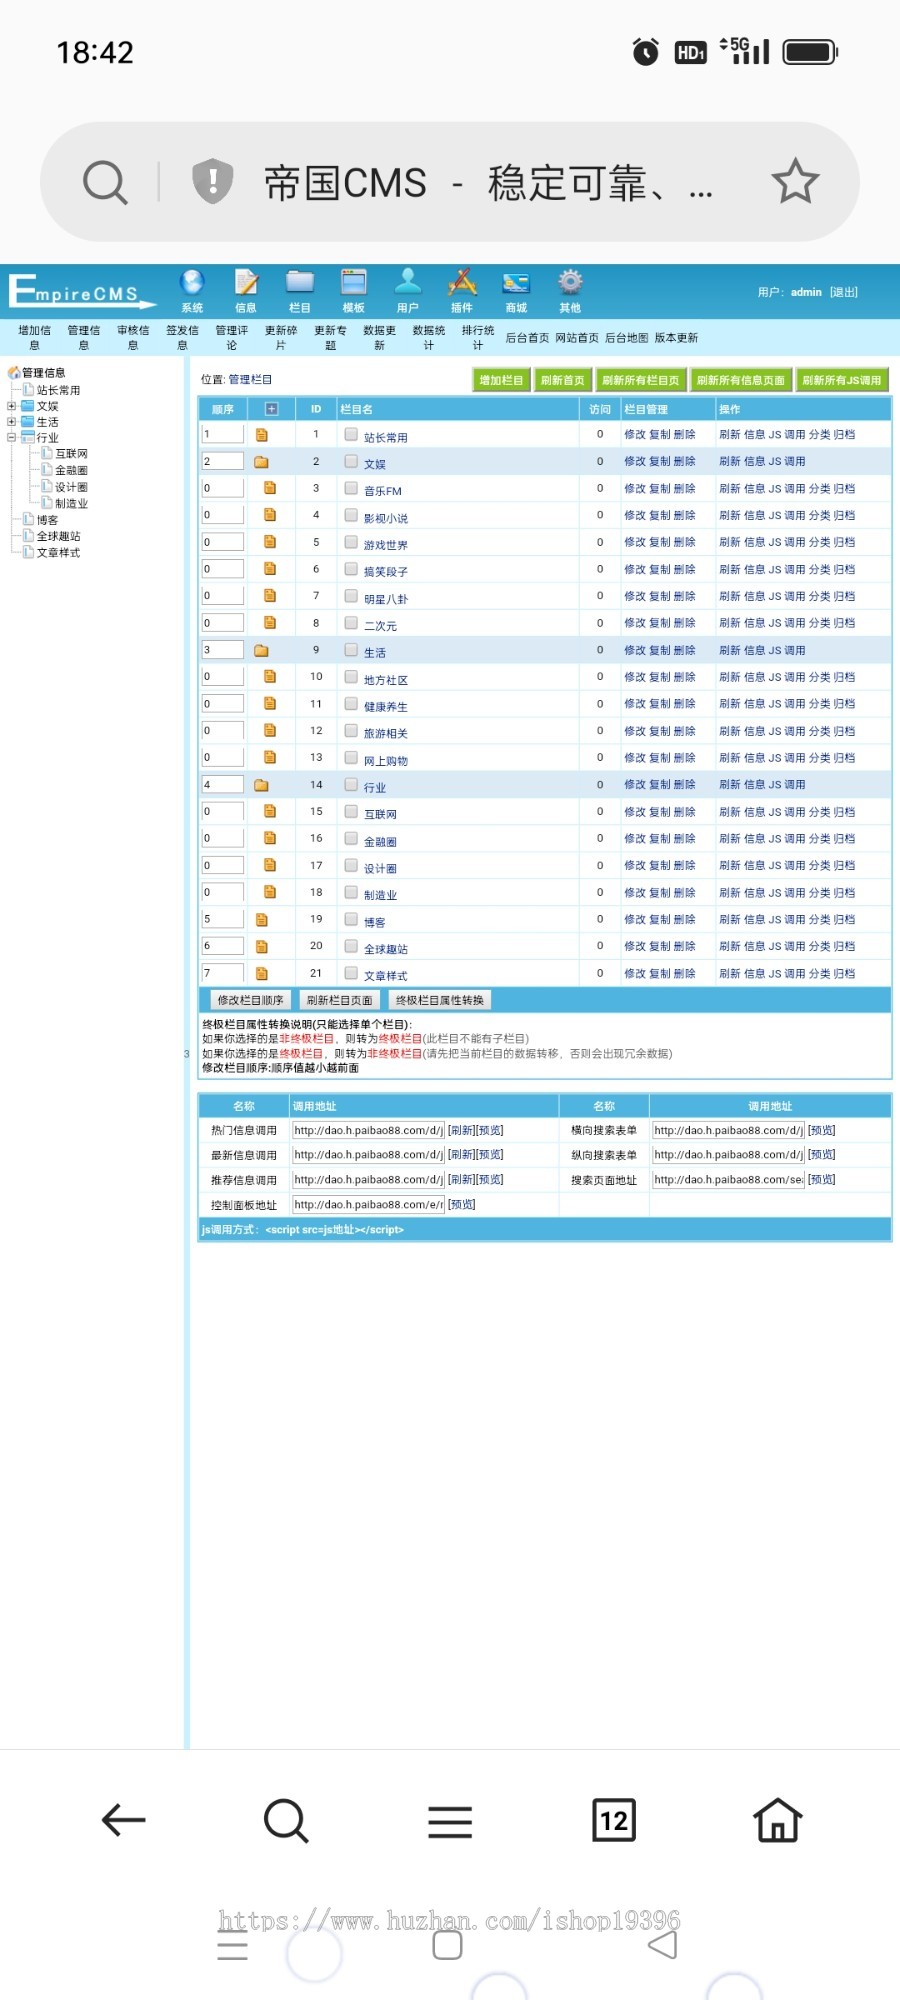Tap the site security shield icon
The image size is (900, 2000).
click(x=212, y=181)
